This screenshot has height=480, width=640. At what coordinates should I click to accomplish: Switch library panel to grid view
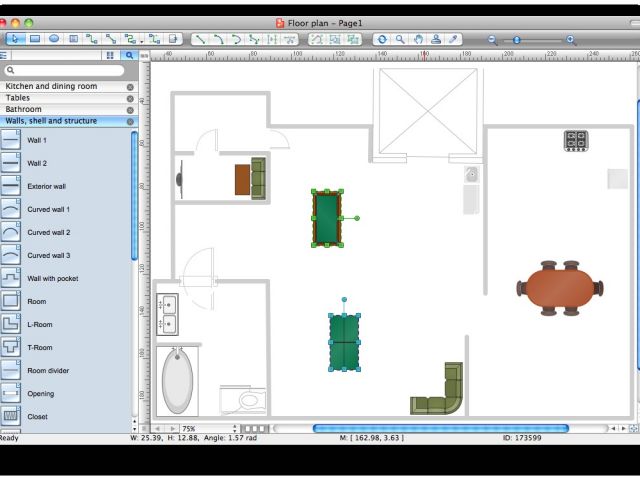(x=110, y=55)
